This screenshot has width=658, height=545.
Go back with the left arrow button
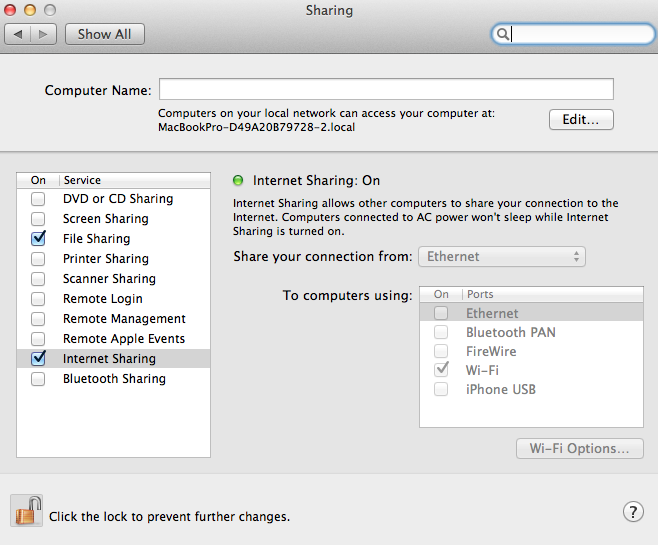18,34
